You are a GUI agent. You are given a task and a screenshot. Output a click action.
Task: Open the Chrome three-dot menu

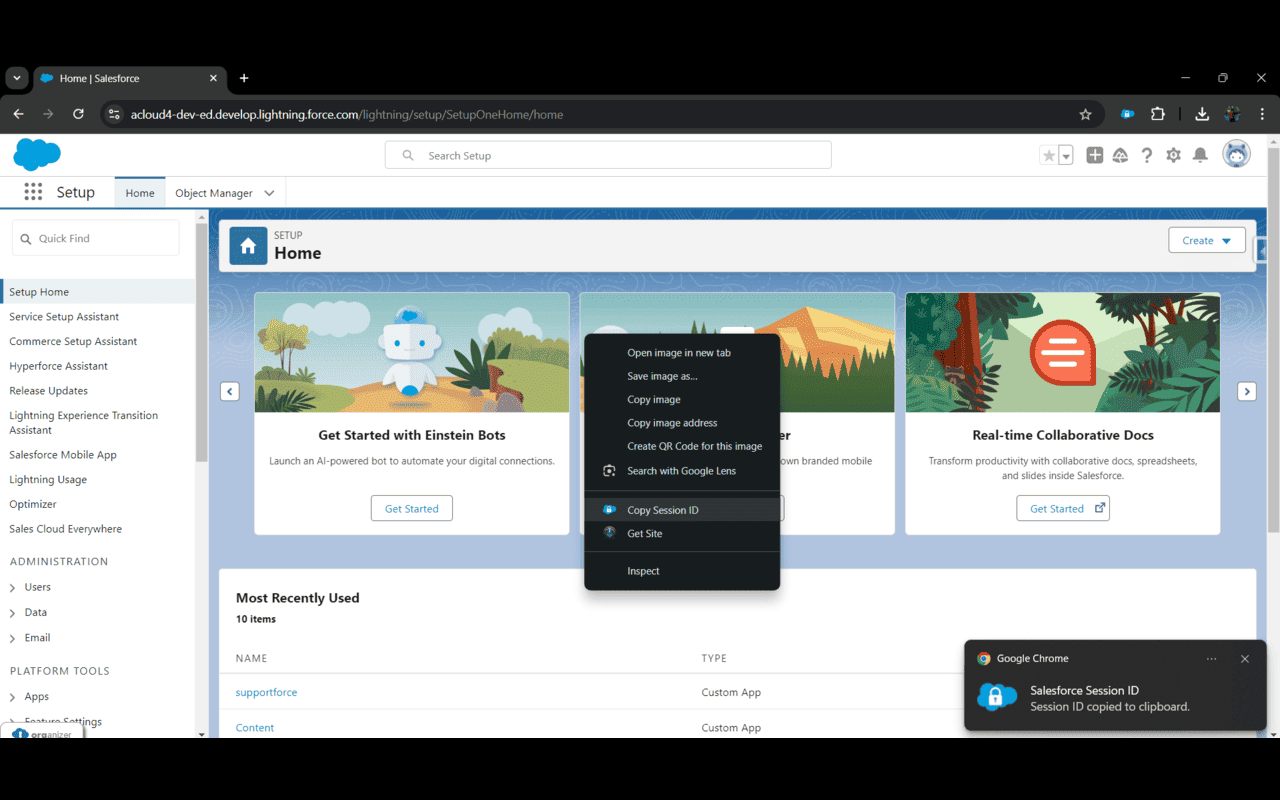point(1262,114)
